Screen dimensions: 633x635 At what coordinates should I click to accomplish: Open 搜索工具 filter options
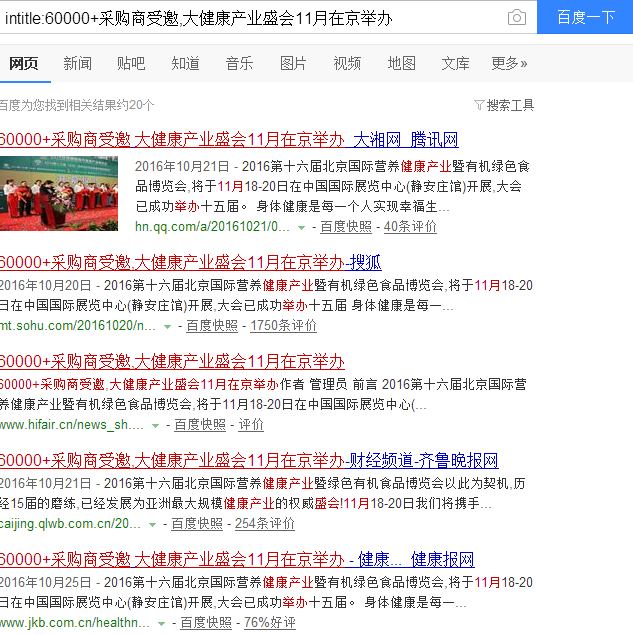click(510, 105)
